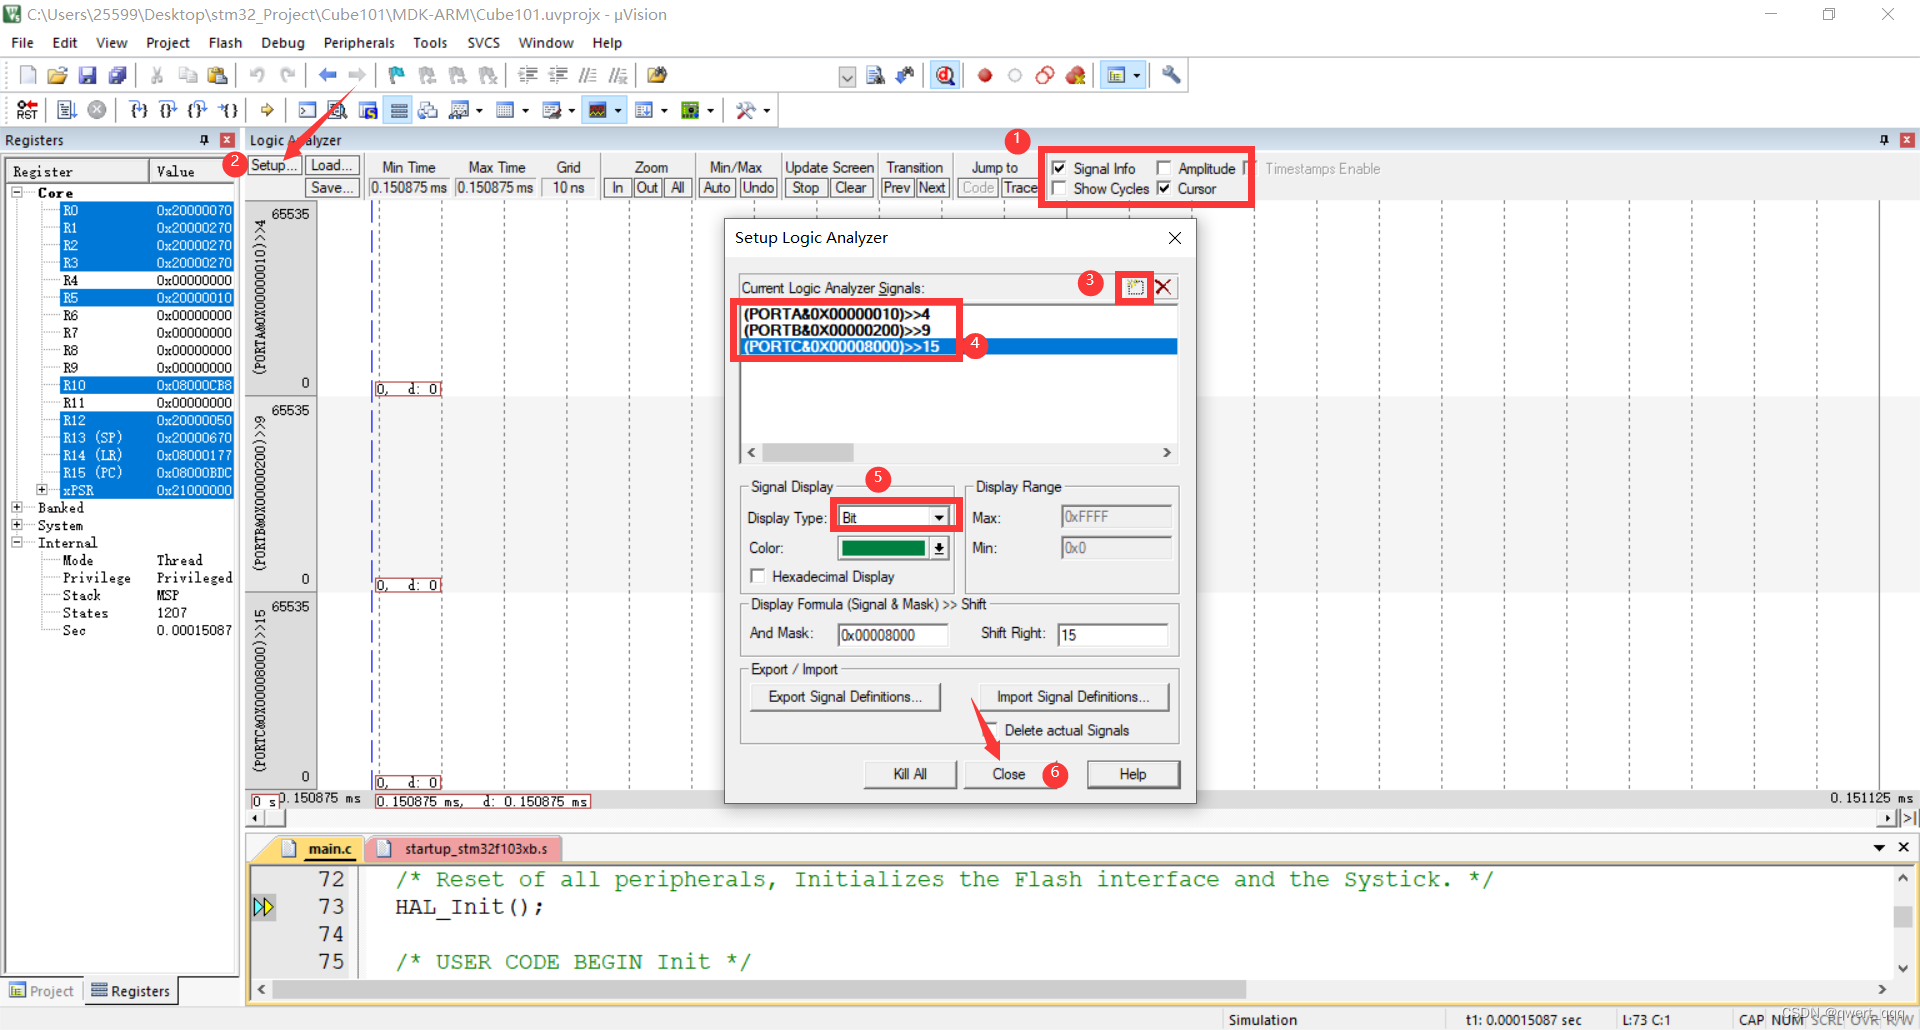This screenshot has height=1030, width=1920.
Task: Click Disable All Breakpoints icon
Action: click(x=1045, y=75)
